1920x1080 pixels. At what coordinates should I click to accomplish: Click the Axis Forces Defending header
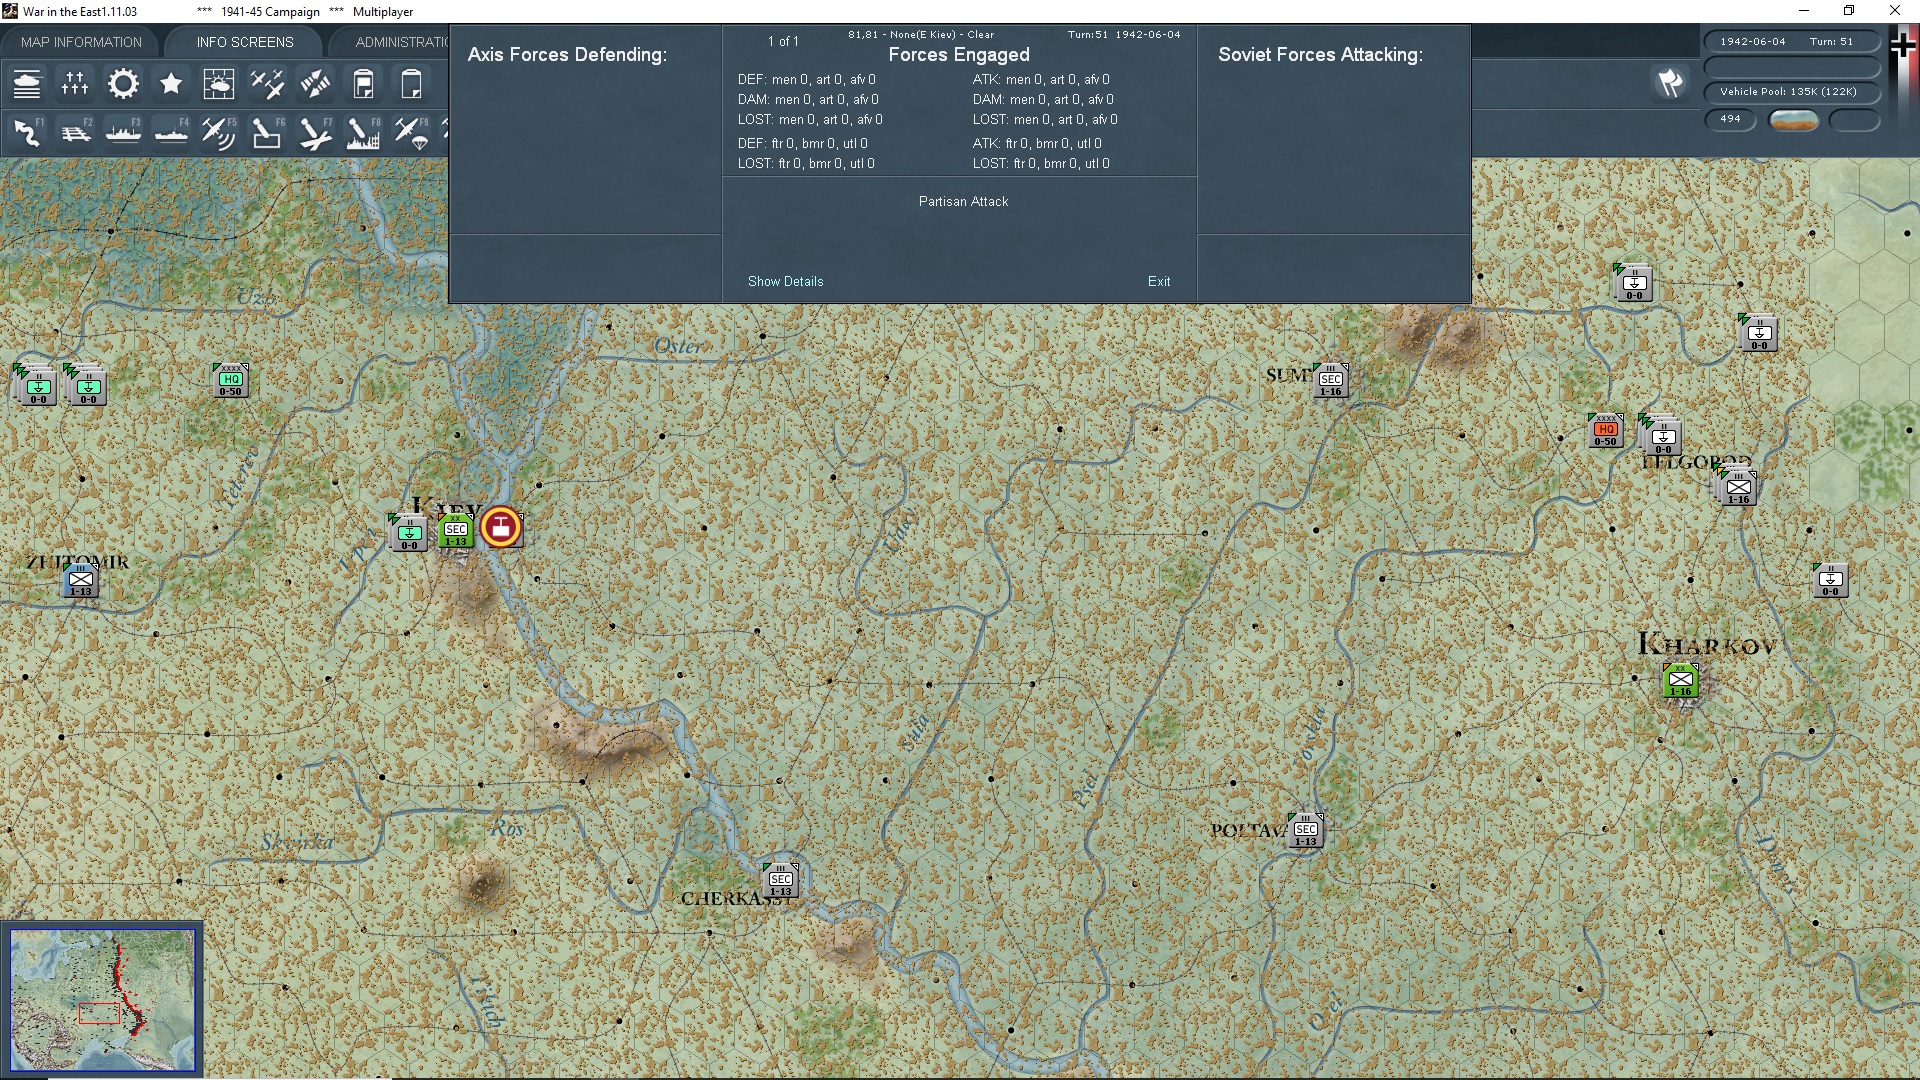click(x=567, y=55)
